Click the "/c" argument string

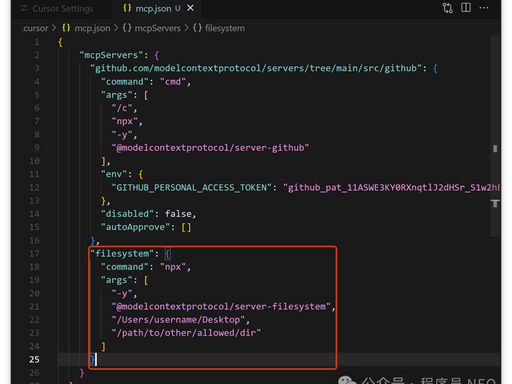click(x=122, y=108)
